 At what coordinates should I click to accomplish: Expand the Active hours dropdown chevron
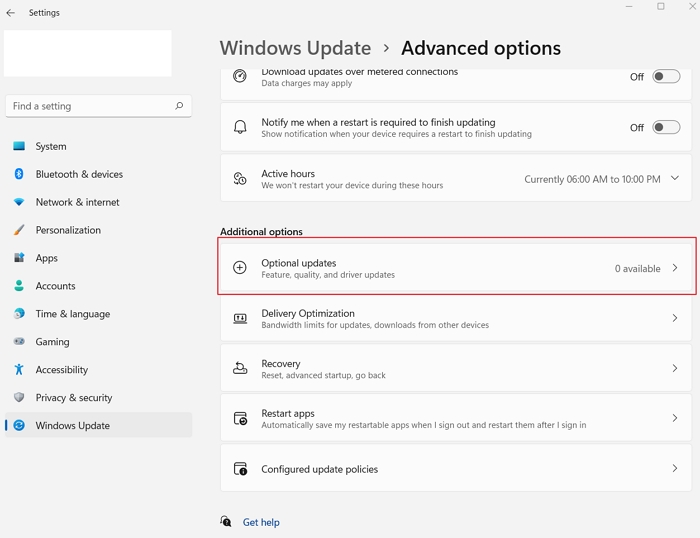tap(675, 178)
